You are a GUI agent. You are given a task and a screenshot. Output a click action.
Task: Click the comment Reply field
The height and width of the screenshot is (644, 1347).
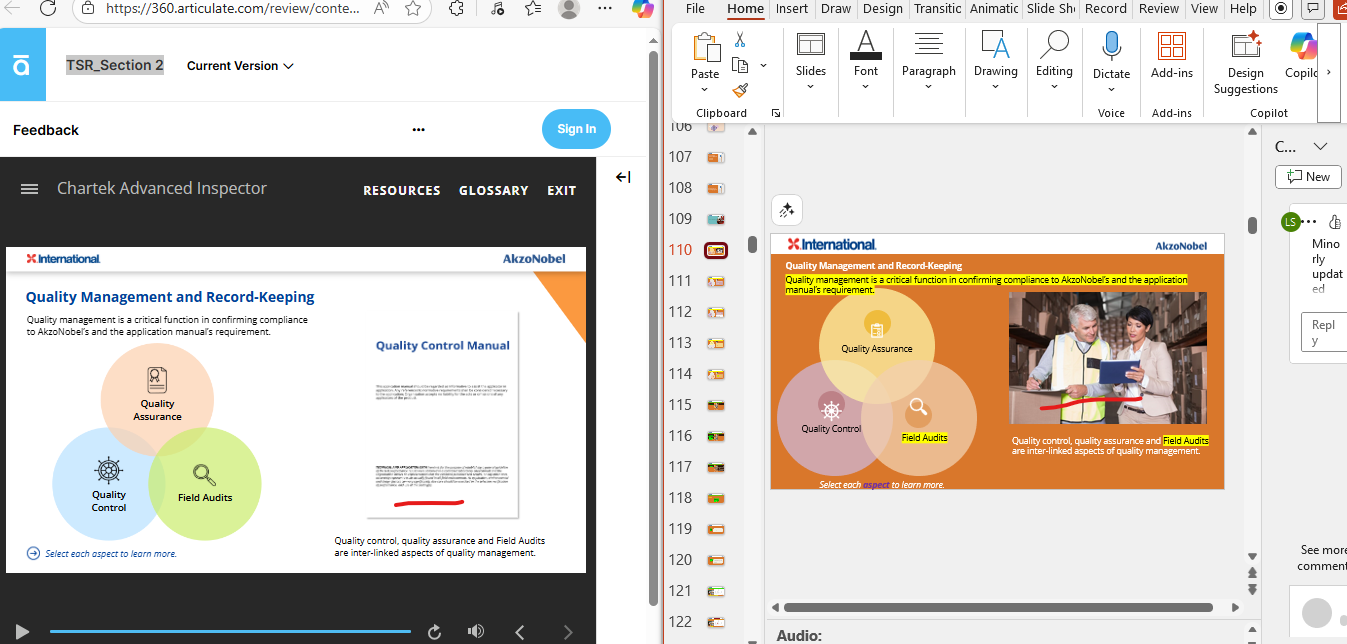(x=1323, y=332)
